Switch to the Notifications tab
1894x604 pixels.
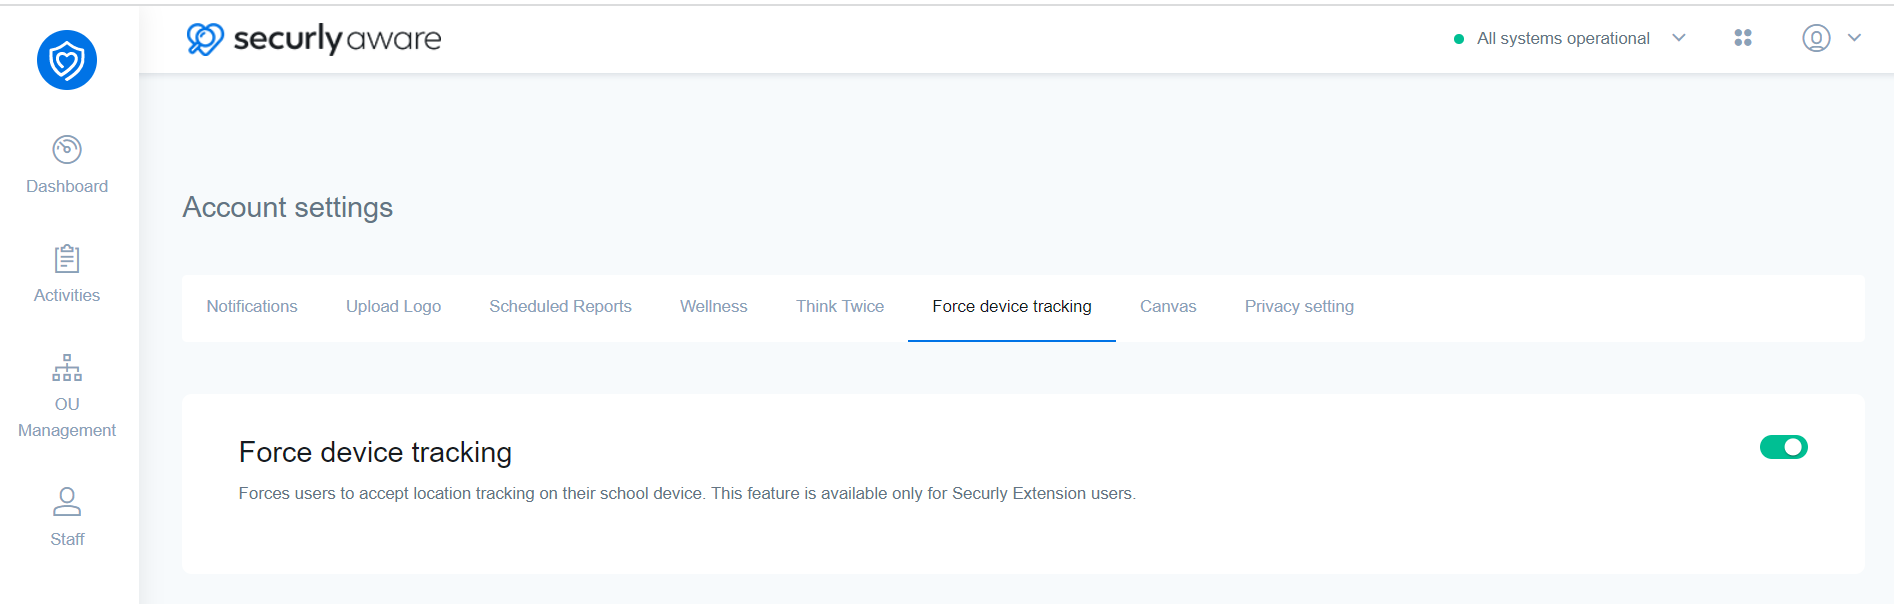click(x=252, y=307)
